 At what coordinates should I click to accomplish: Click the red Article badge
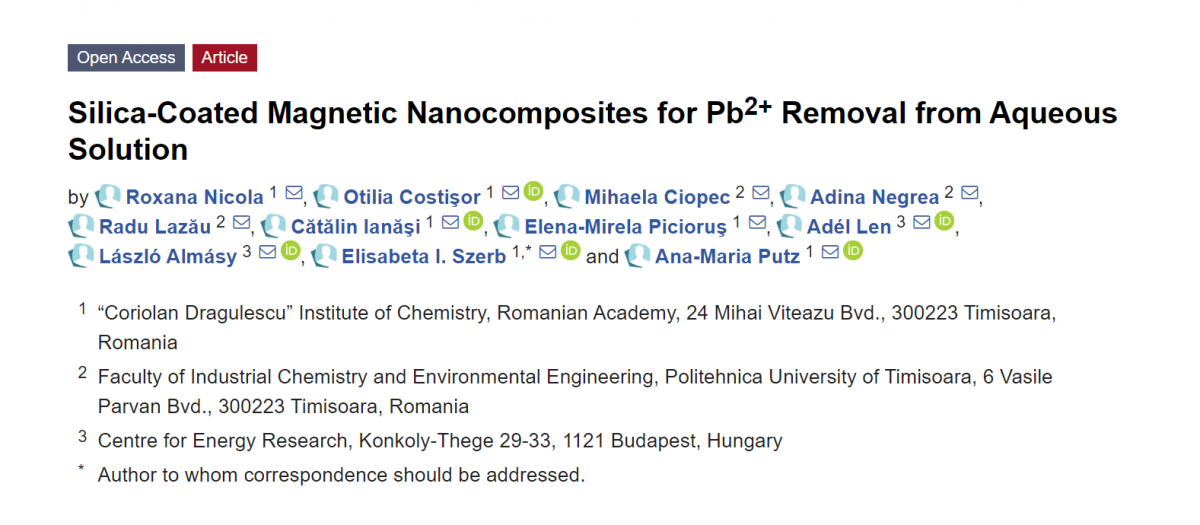click(x=225, y=57)
